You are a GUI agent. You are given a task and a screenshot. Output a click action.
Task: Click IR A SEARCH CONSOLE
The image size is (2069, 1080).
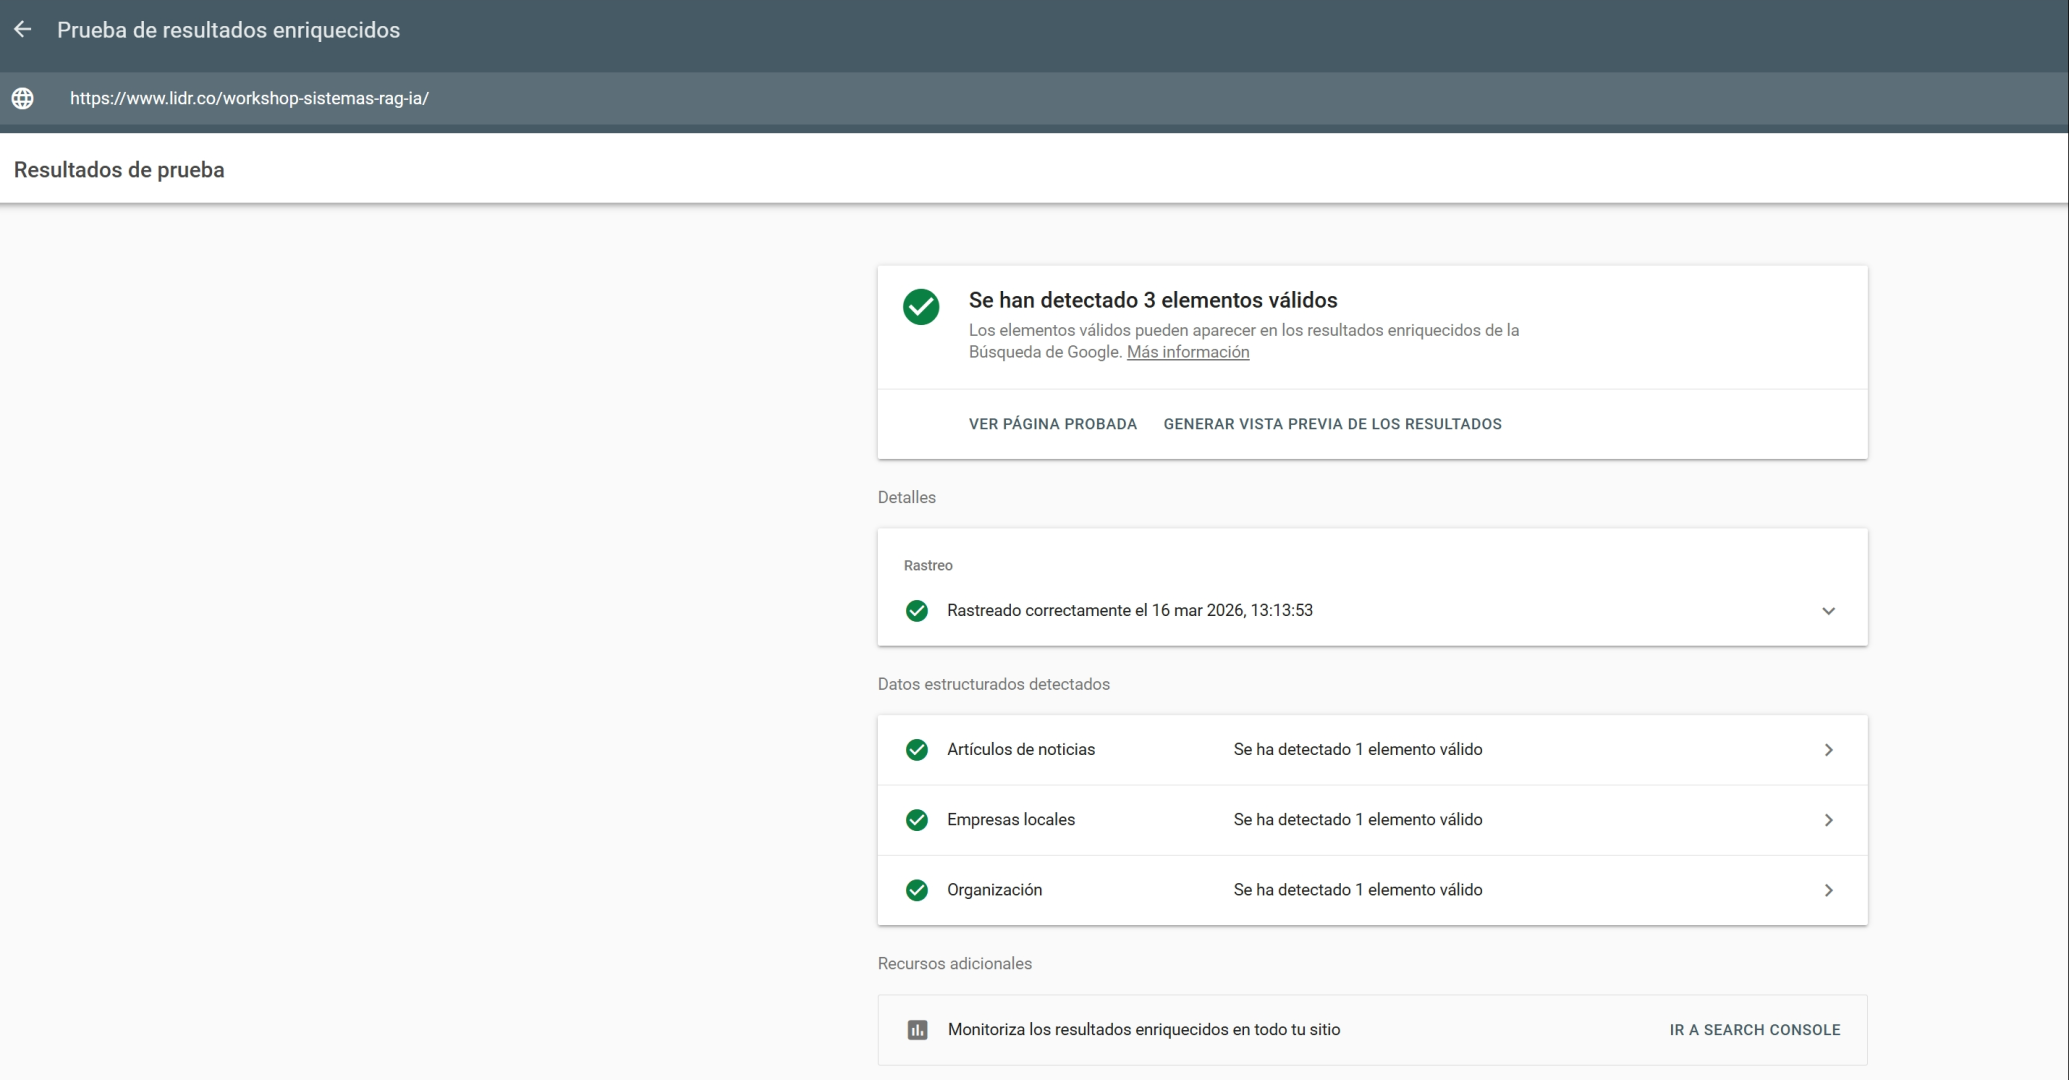pos(1754,1030)
